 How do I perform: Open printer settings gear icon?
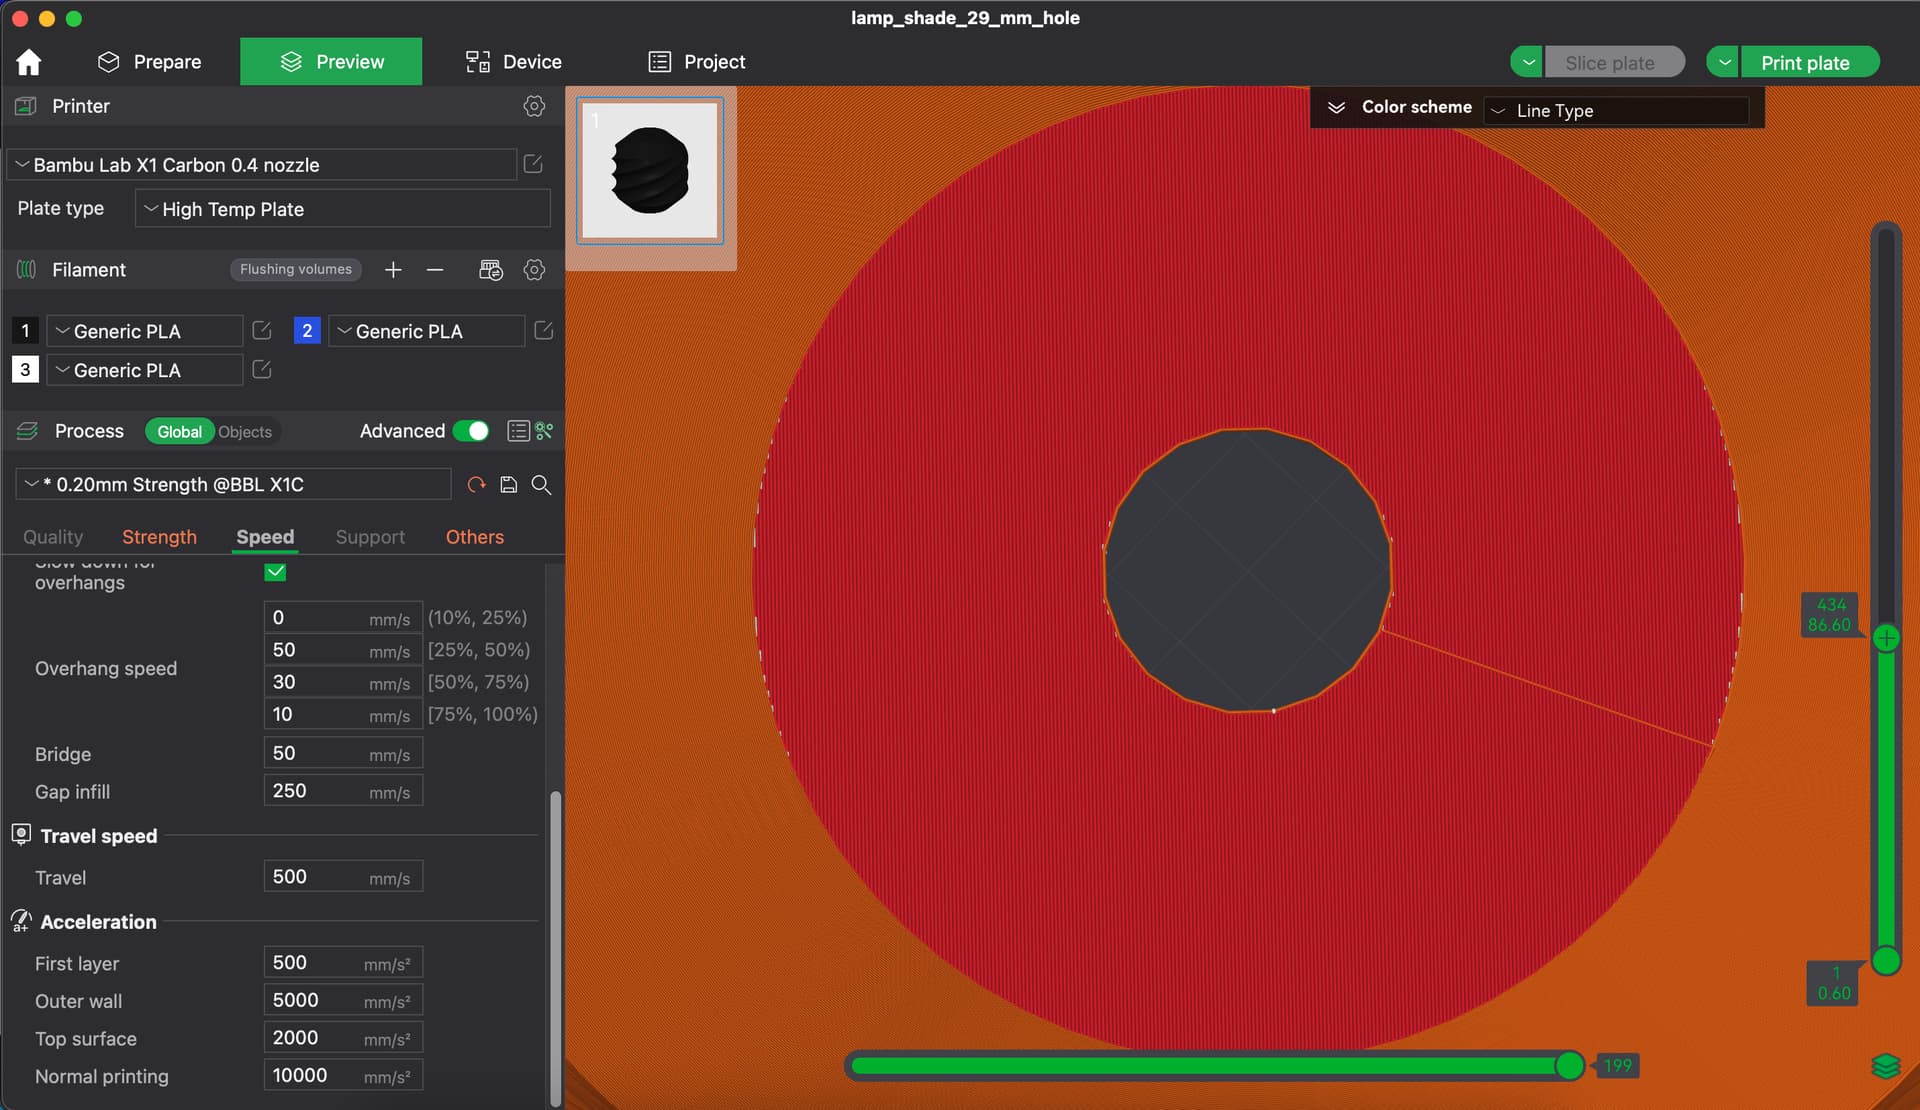pyautogui.click(x=534, y=106)
